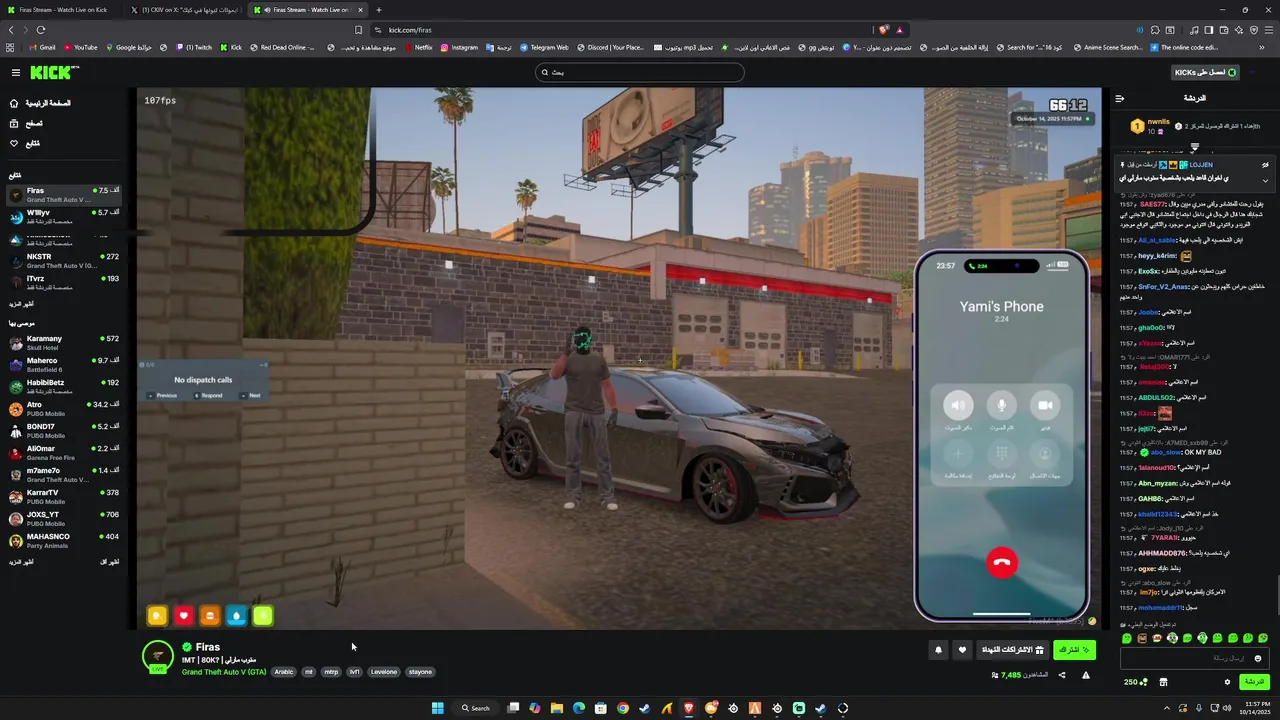Click the yellow reaction button on stream

coord(157,616)
